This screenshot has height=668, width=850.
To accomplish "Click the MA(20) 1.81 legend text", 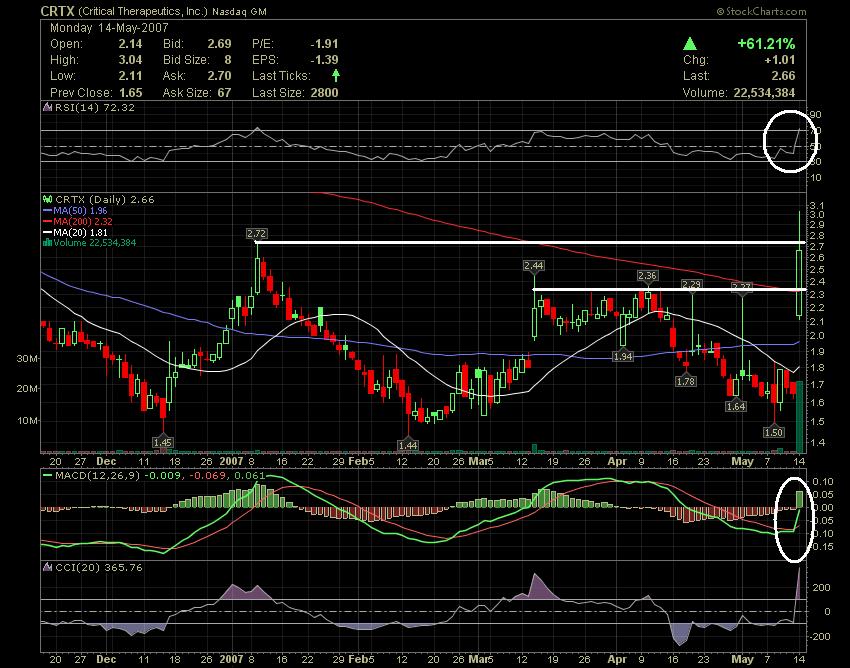I will pyautogui.click(x=80, y=233).
